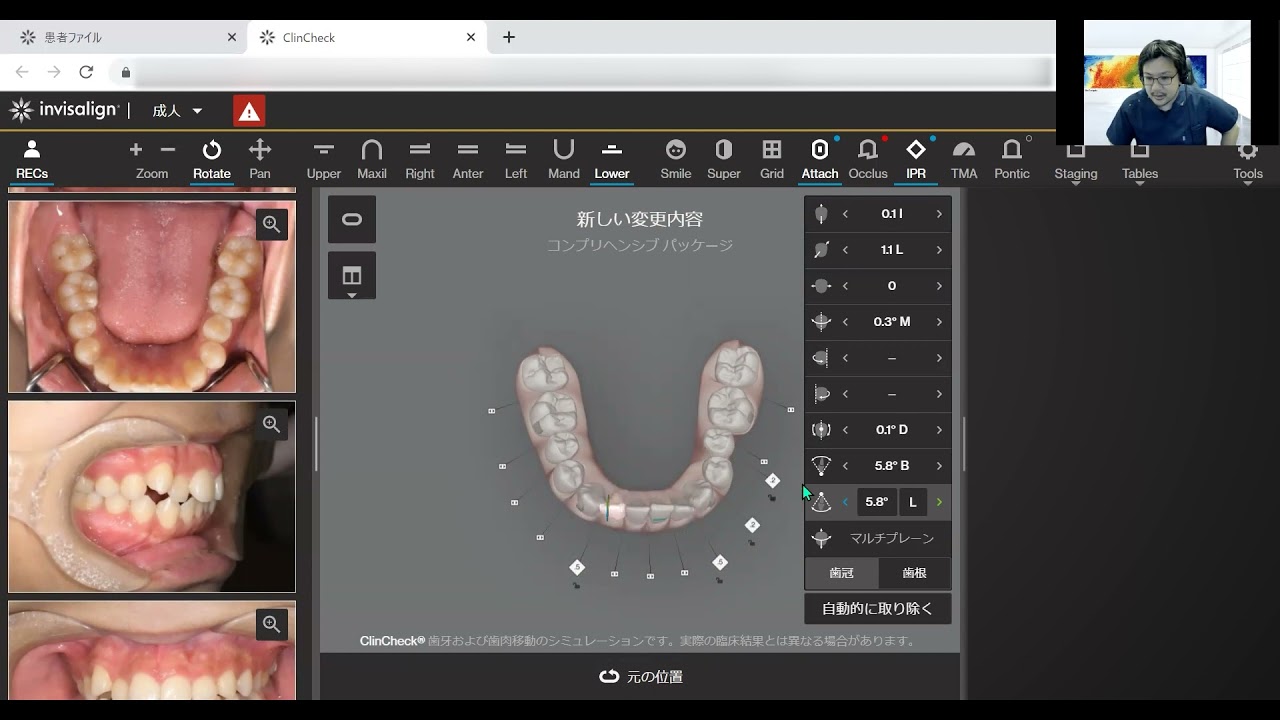This screenshot has width=1280, height=720.
Task: Increase the 5.8° B inclination value
Action: coord(939,466)
